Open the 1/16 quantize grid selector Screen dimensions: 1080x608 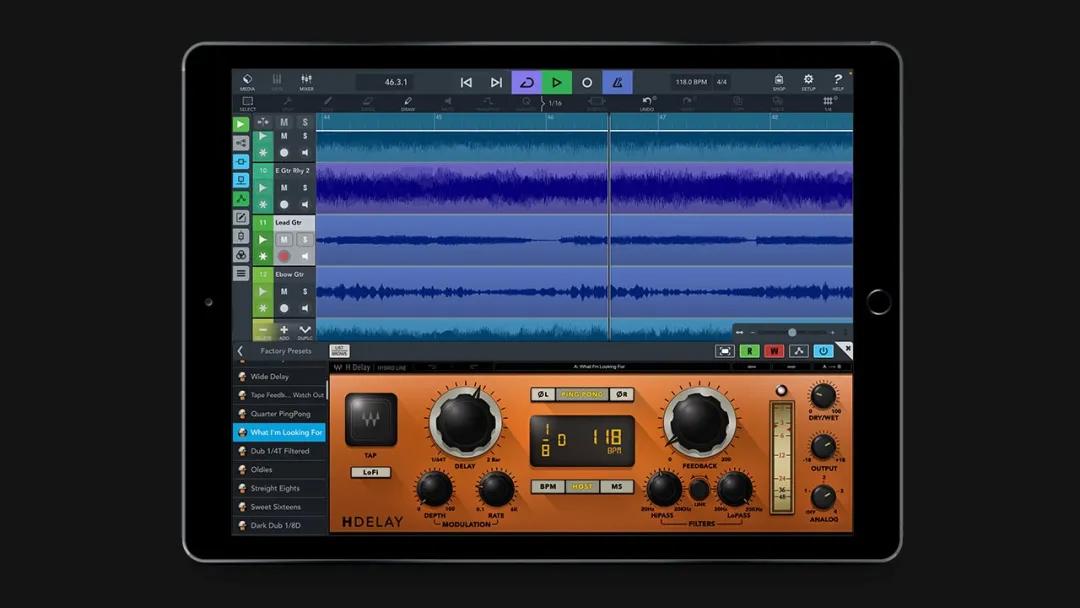(553, 103)
